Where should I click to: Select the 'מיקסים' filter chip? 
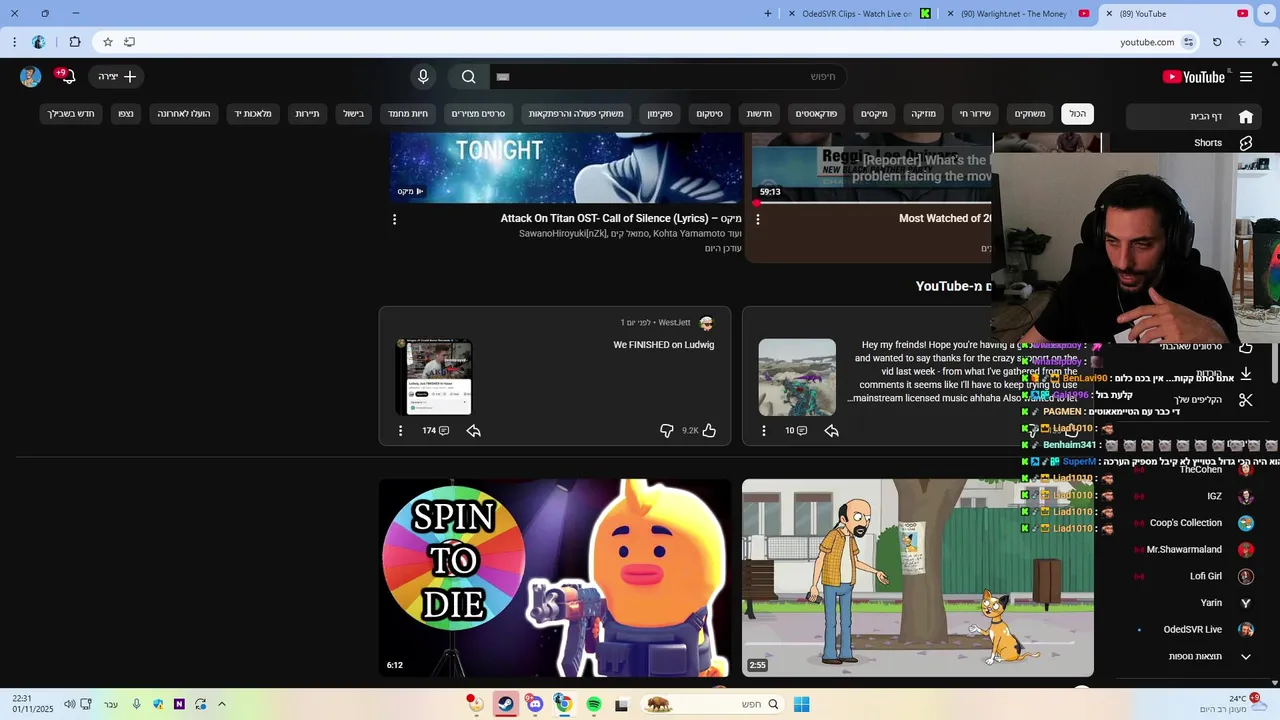click(874, 114)
